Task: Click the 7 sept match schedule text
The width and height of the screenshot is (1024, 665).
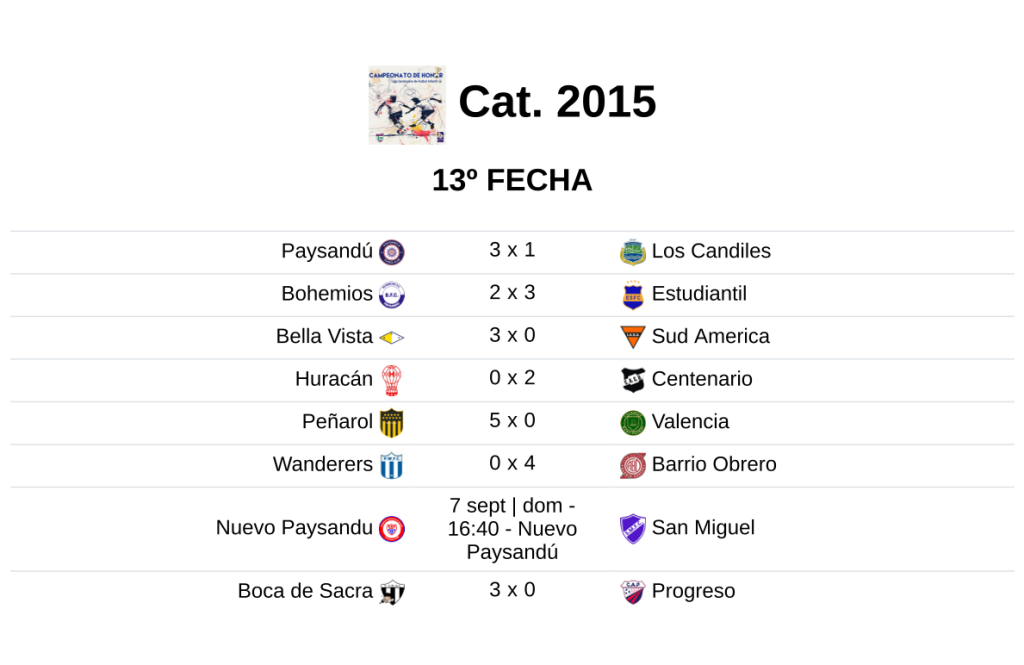Action: pyautogui.click(x=512, y=528)
